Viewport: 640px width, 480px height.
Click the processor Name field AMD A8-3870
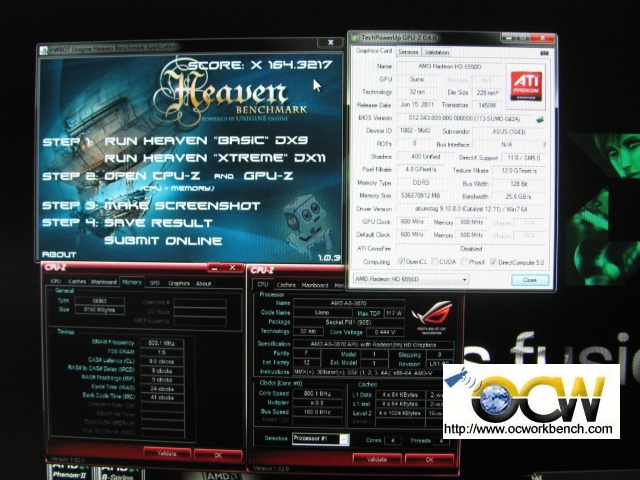[349, 303]
